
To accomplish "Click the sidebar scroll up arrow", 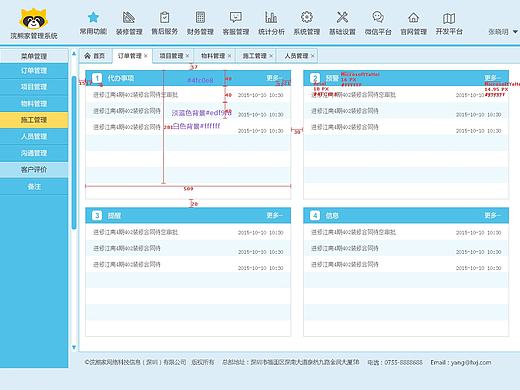I will (74, 53).
